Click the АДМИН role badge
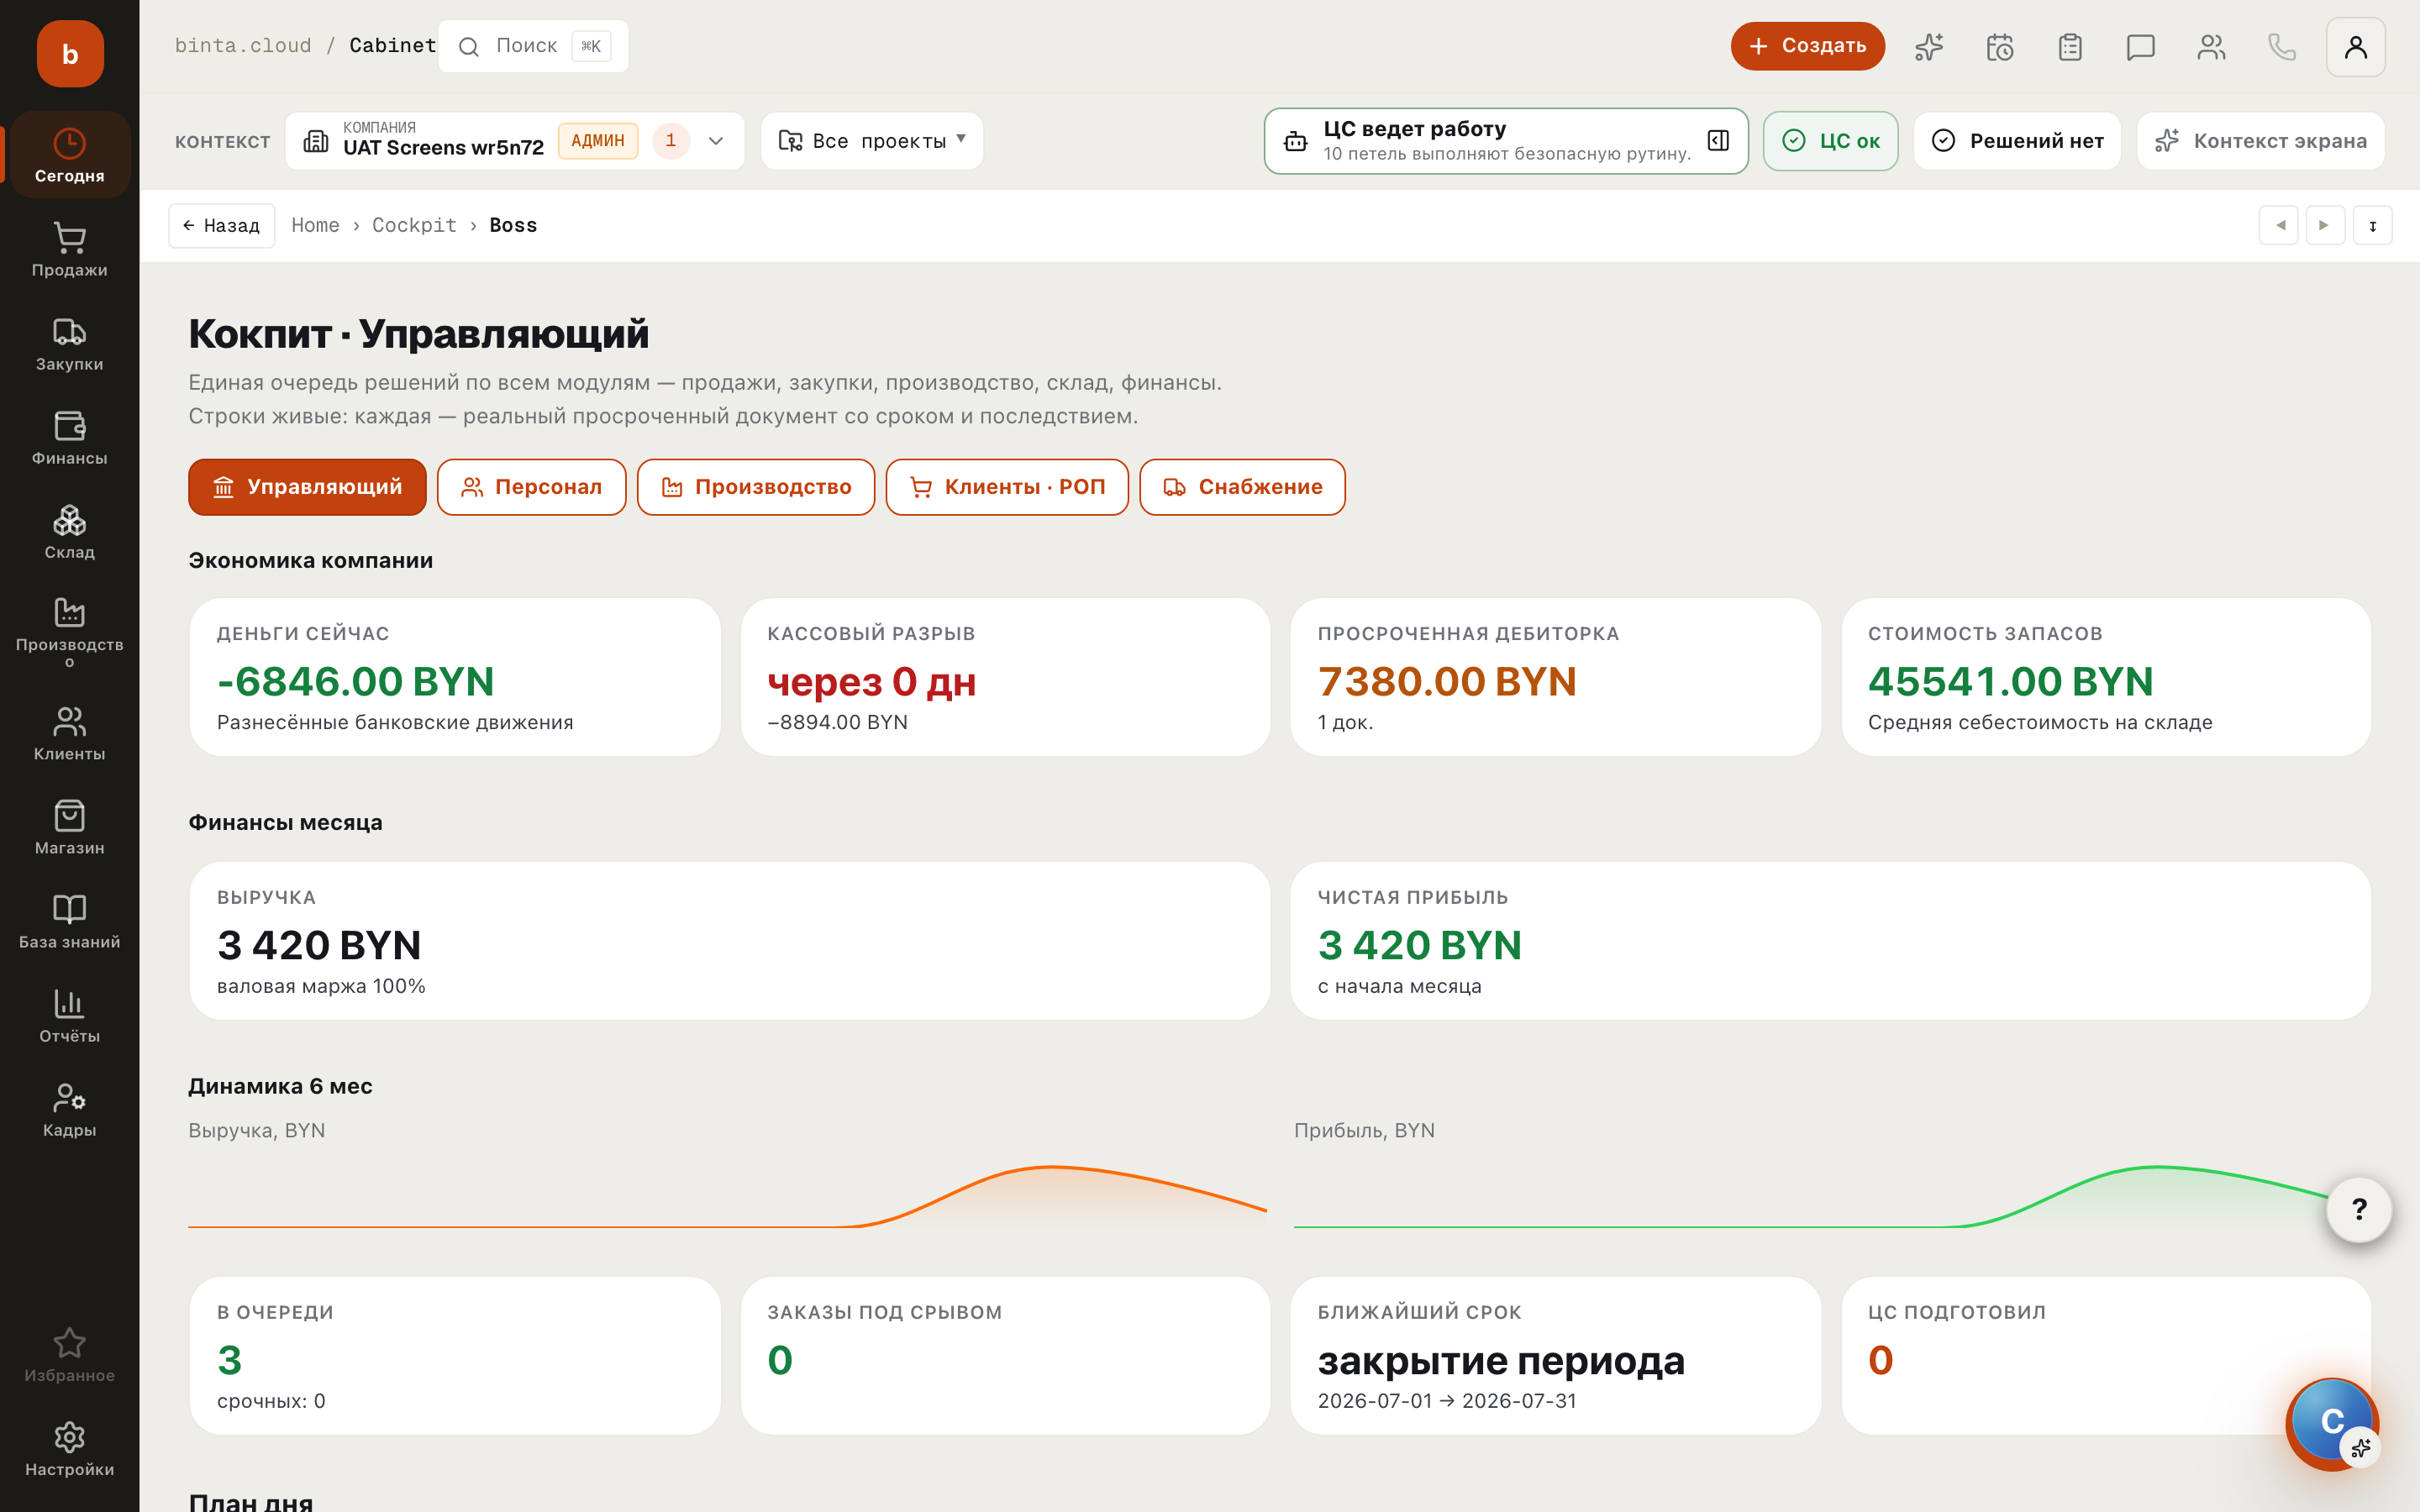Image resolution: width=2420 pixels, height=1512 pixels. click(x=598, y=141)
